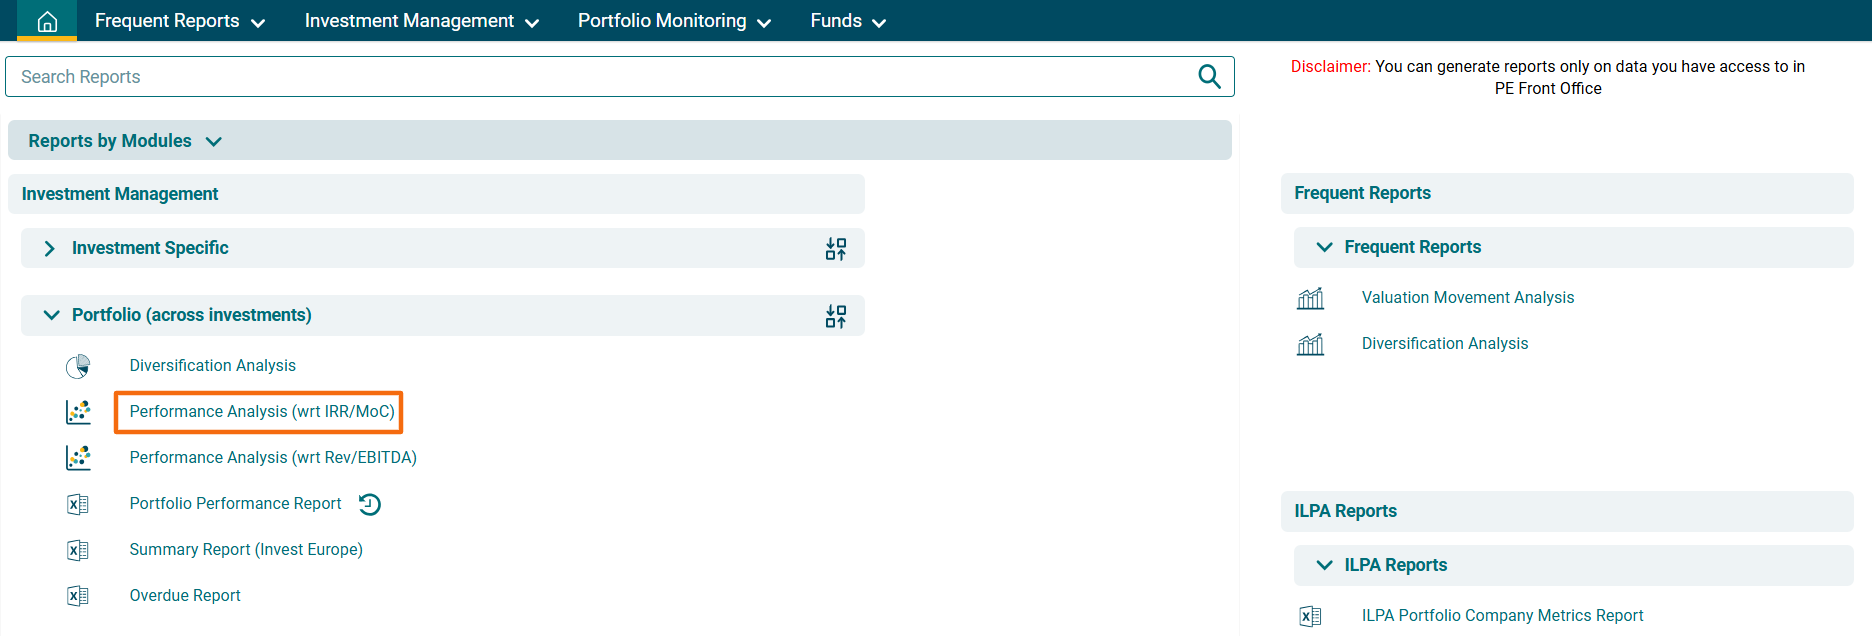Collapse the Frequent Reports group in right panel
Viewport: 1872px width, 636px height.
(x=1325, y=247)
